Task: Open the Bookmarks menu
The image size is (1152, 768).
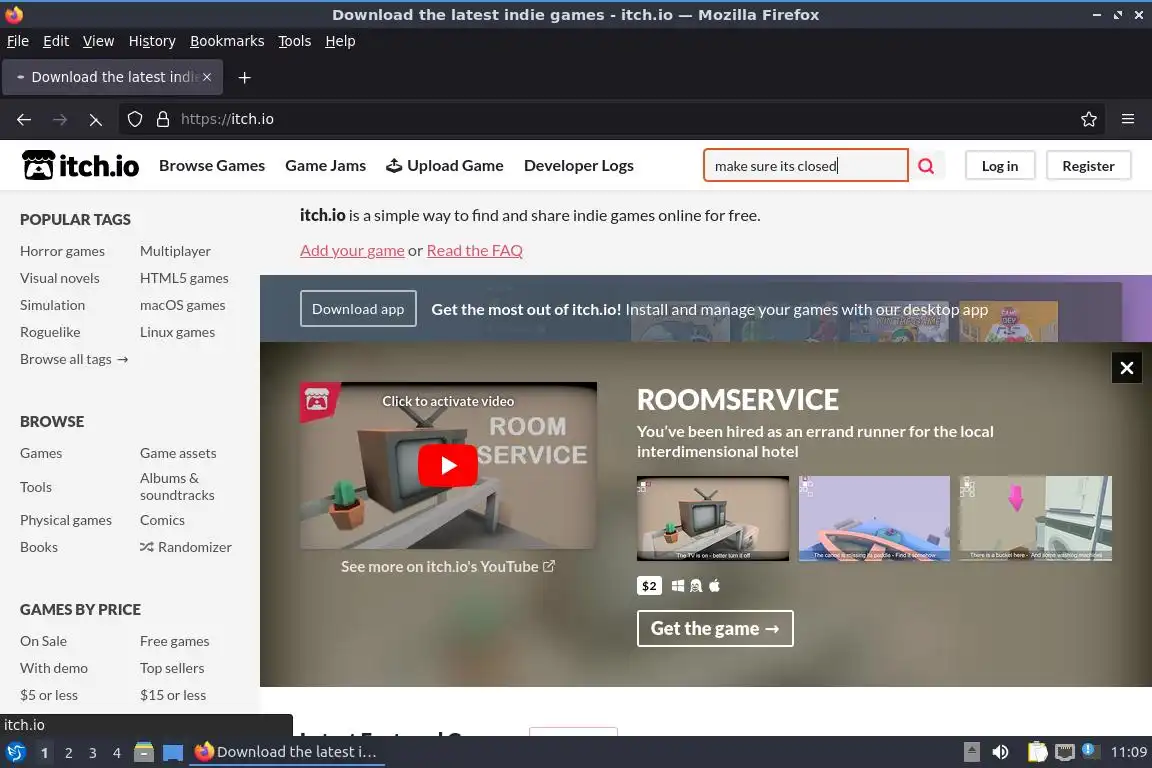Action: [x=227, y=41]
